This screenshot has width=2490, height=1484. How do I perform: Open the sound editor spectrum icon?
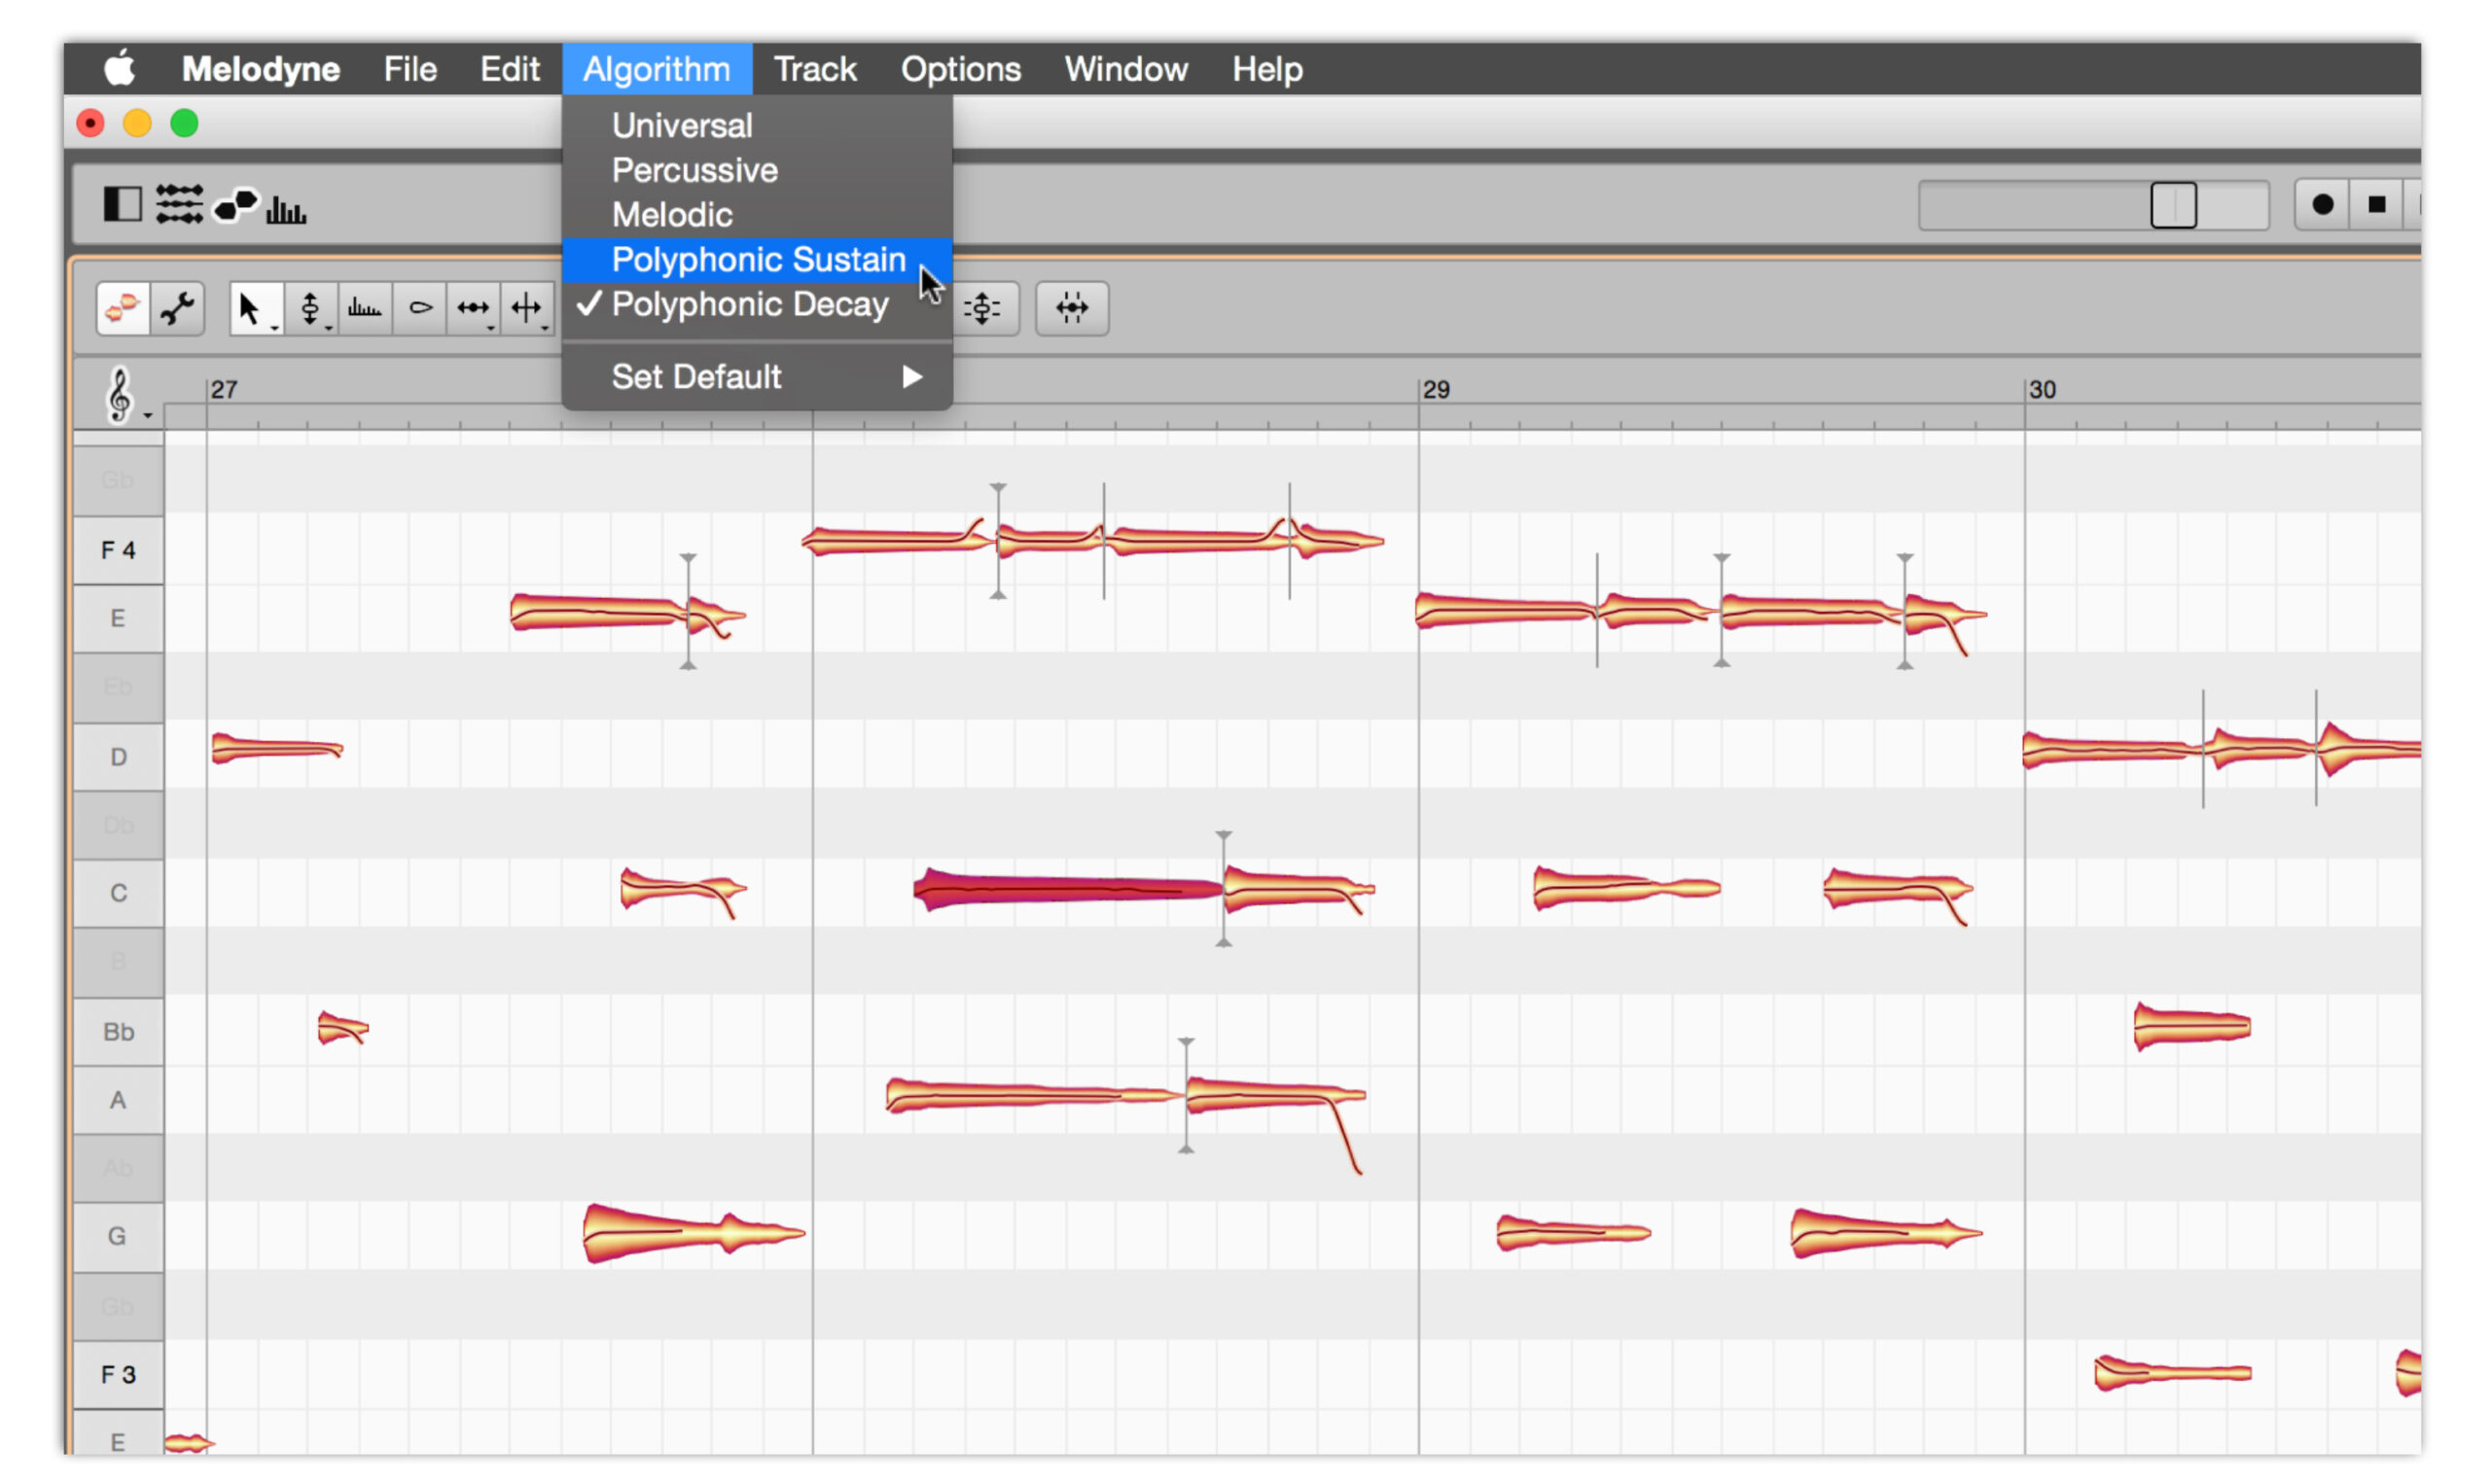tap(286, 208)
